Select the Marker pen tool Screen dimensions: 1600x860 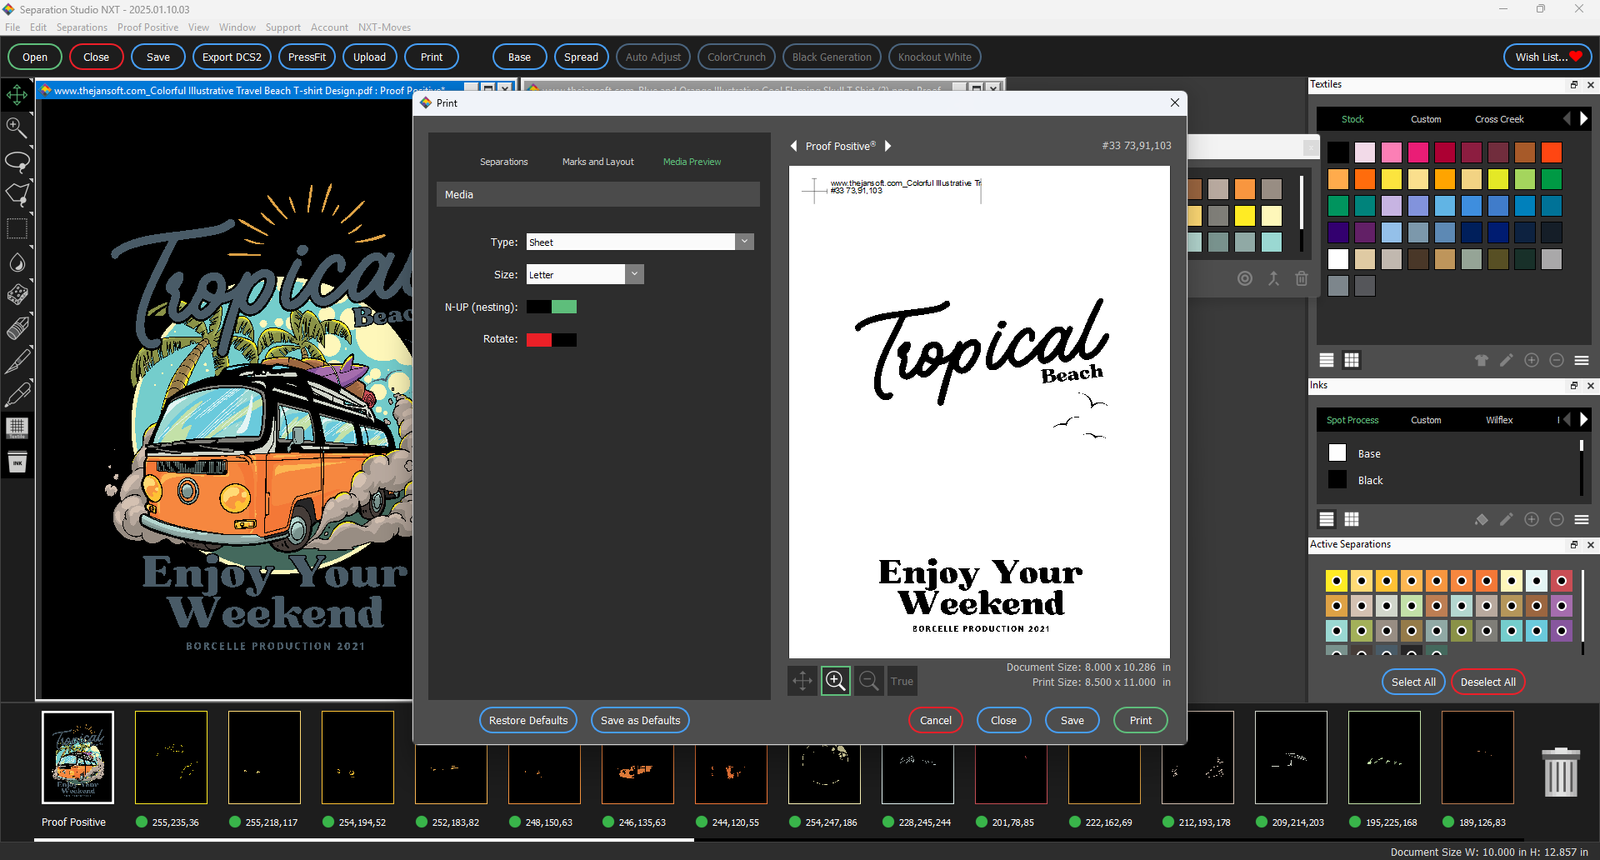coord(17,394)
